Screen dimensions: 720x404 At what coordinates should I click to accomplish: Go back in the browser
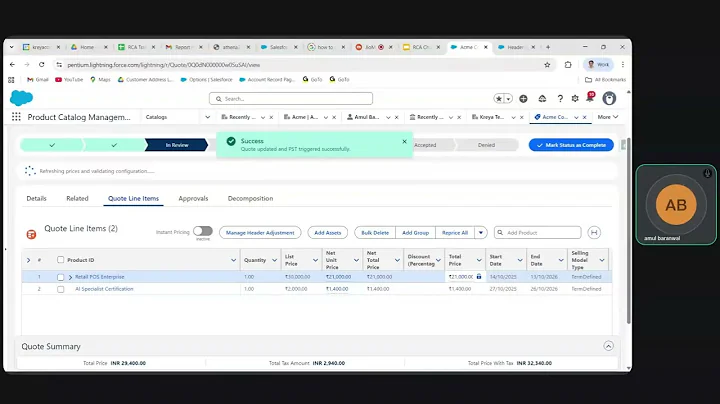tap(12, 65)
